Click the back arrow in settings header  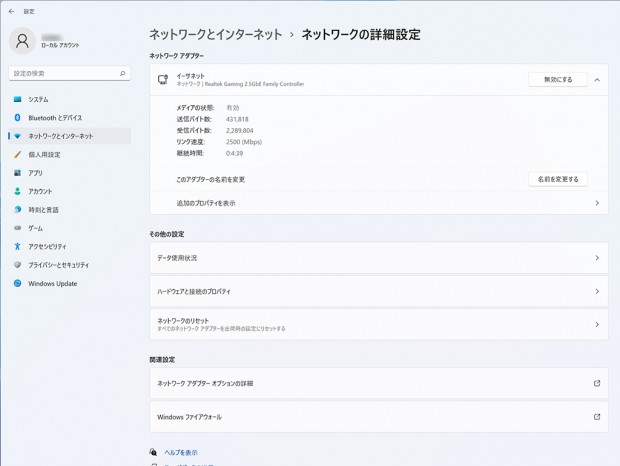[11, 11]
